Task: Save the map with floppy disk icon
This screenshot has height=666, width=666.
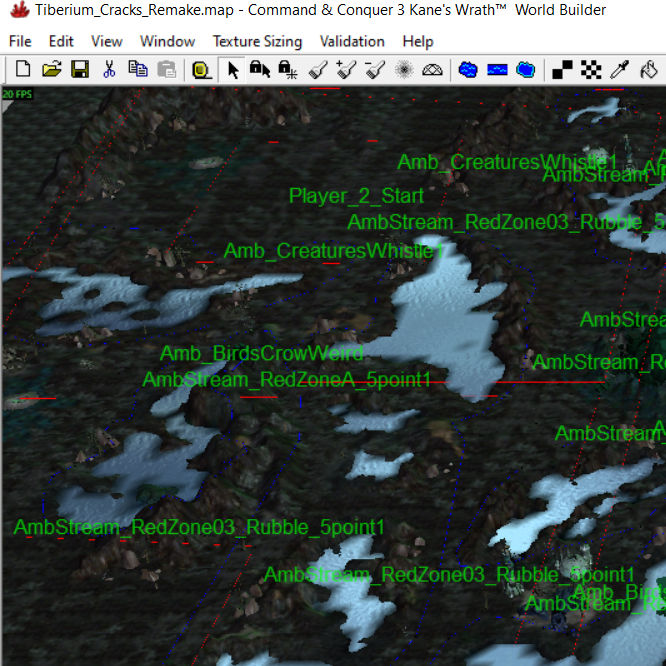Action: pos(80,69)
